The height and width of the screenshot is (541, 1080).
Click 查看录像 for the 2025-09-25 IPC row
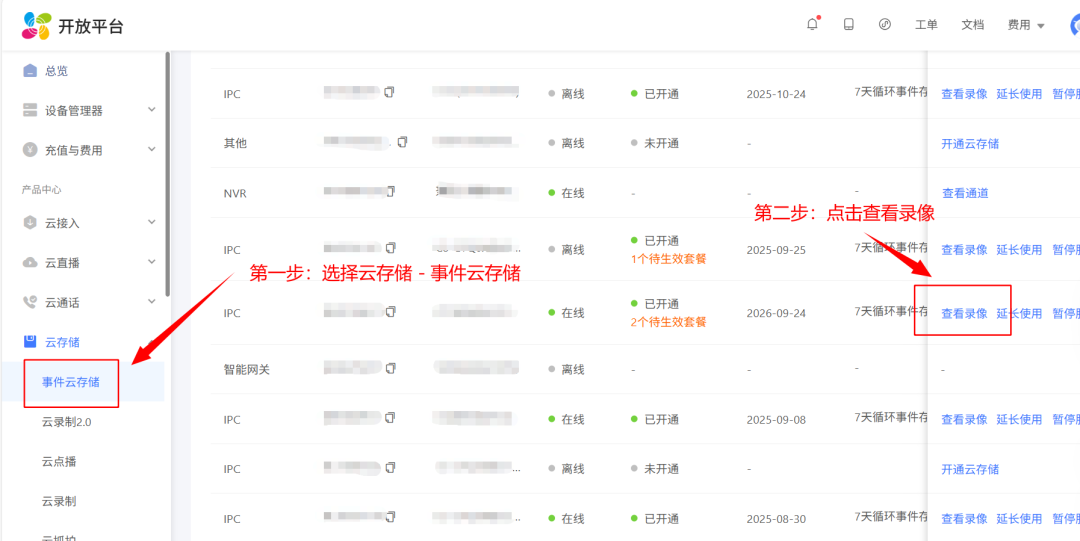[964, 249]
